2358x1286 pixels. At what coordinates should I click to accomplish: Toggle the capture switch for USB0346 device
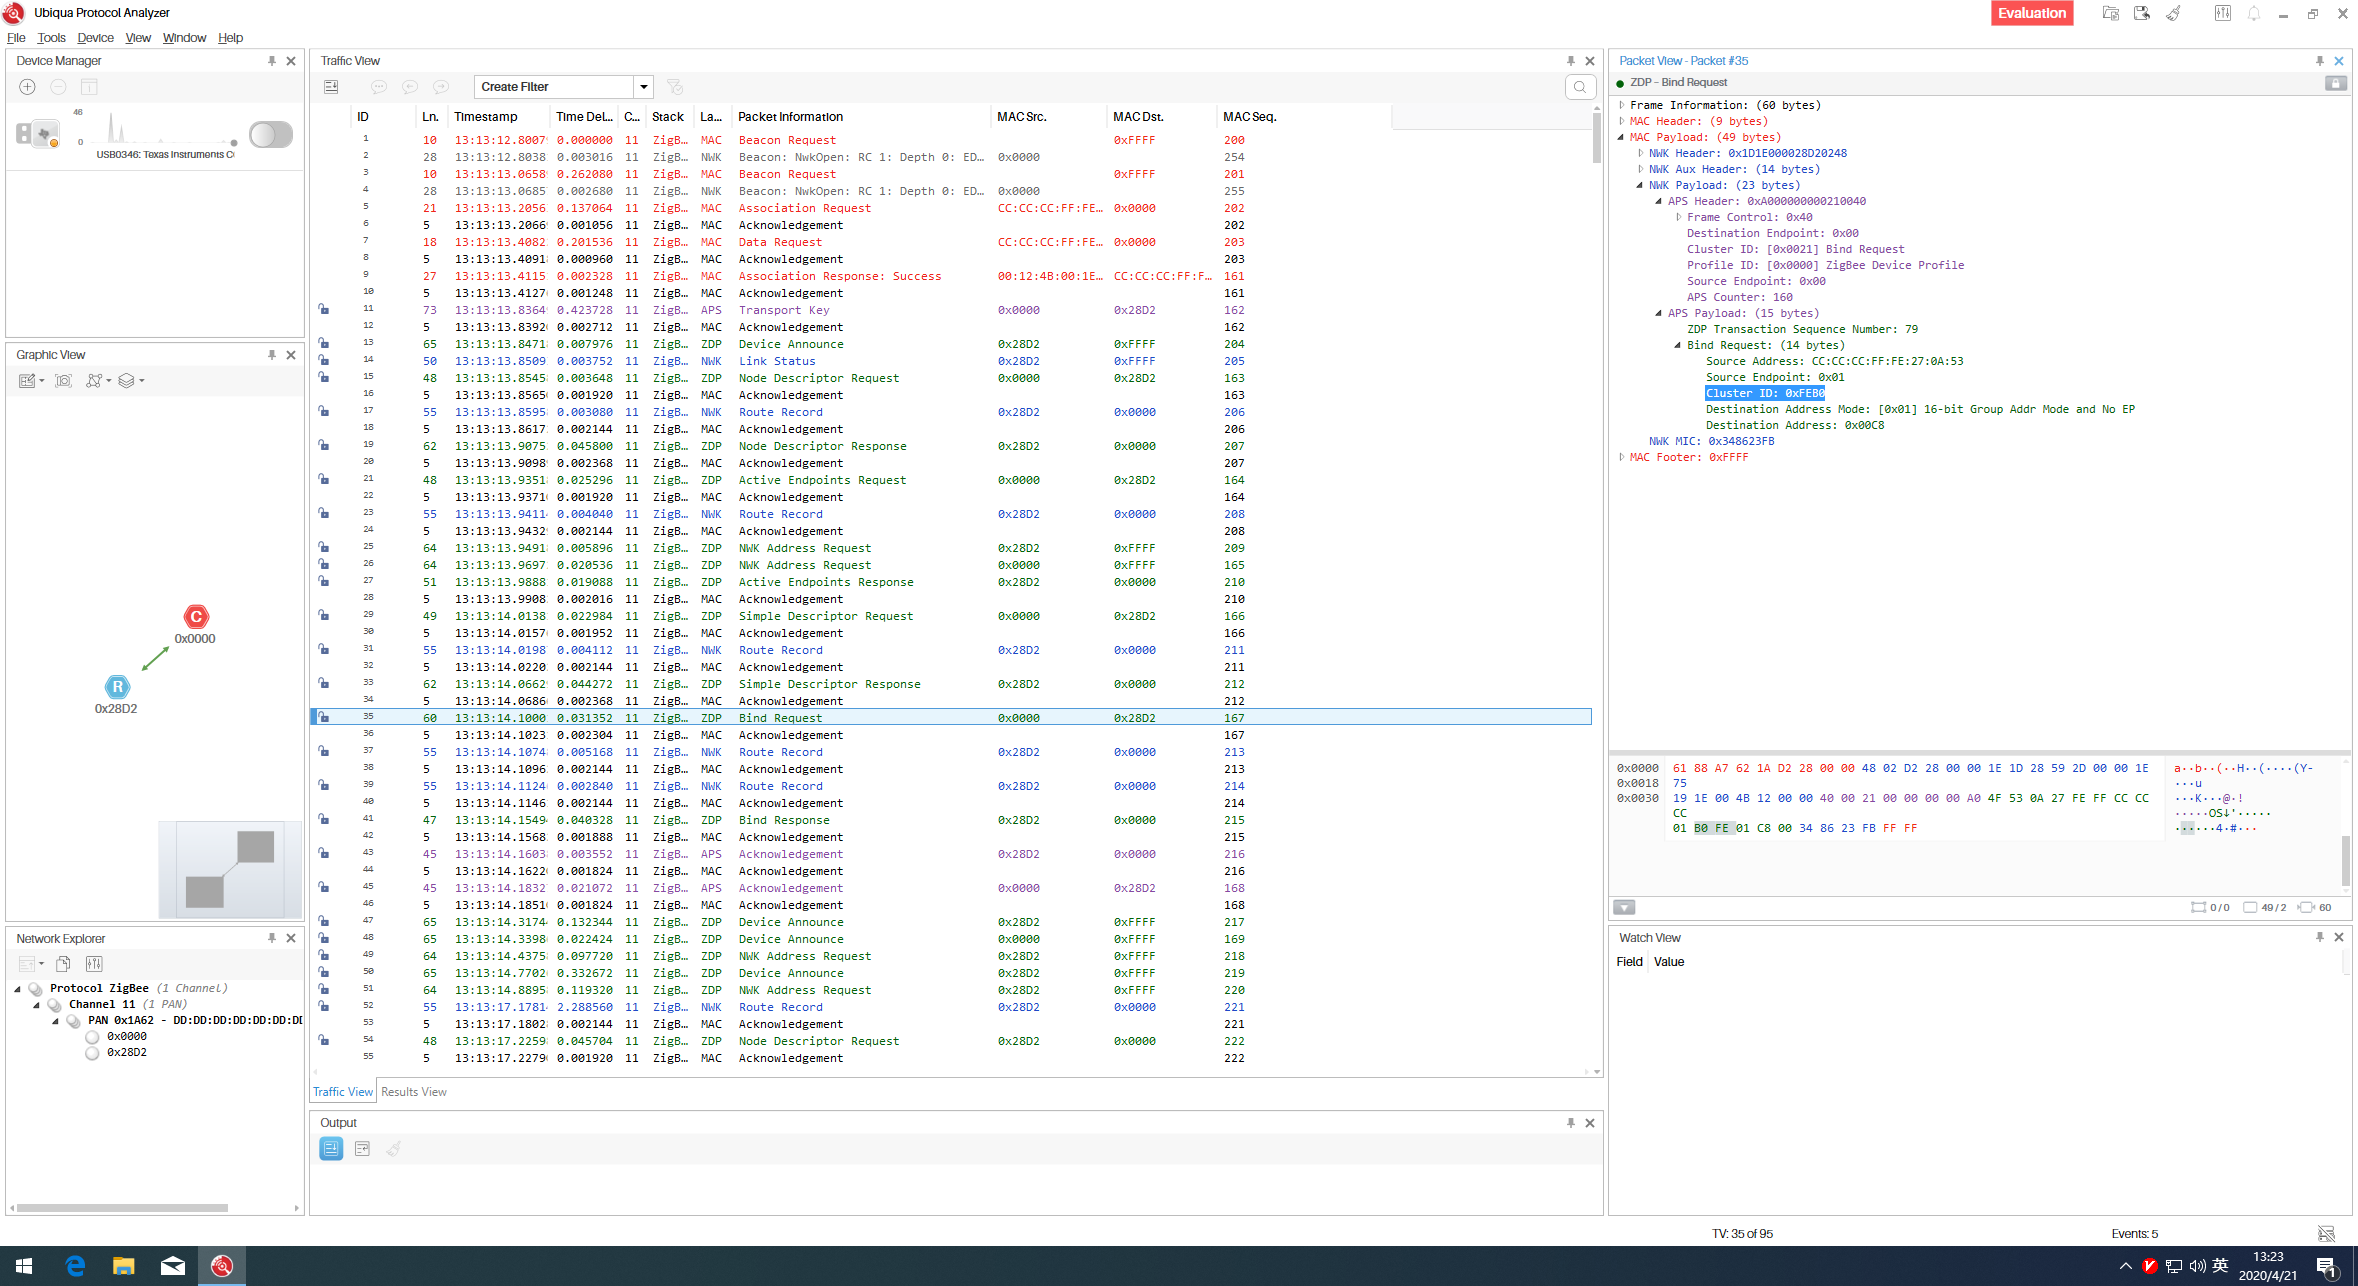(x=271, y=134)
